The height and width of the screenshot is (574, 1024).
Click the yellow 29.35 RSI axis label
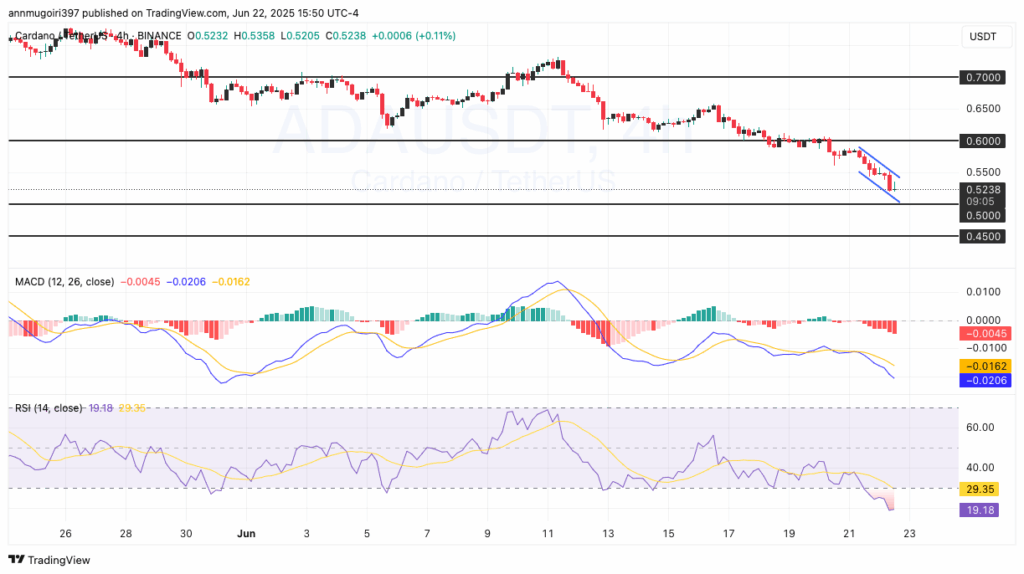point(979,489)
